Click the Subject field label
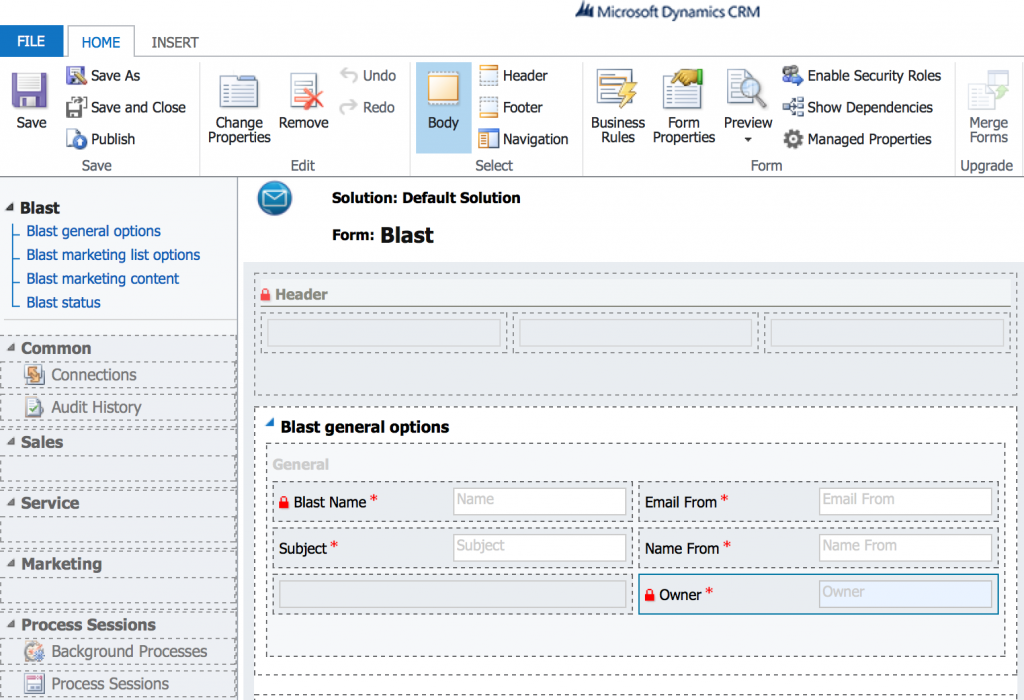The width and height of the screenshot is (1024, 700). point(302,549)
